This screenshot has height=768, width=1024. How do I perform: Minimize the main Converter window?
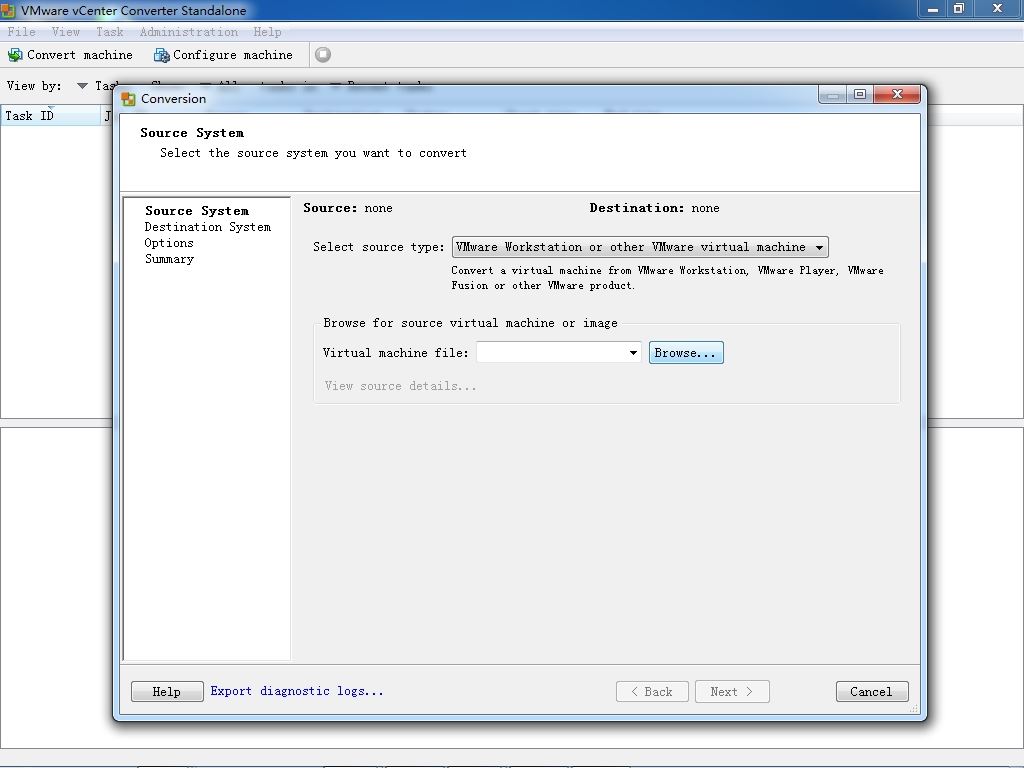(933, 8)
